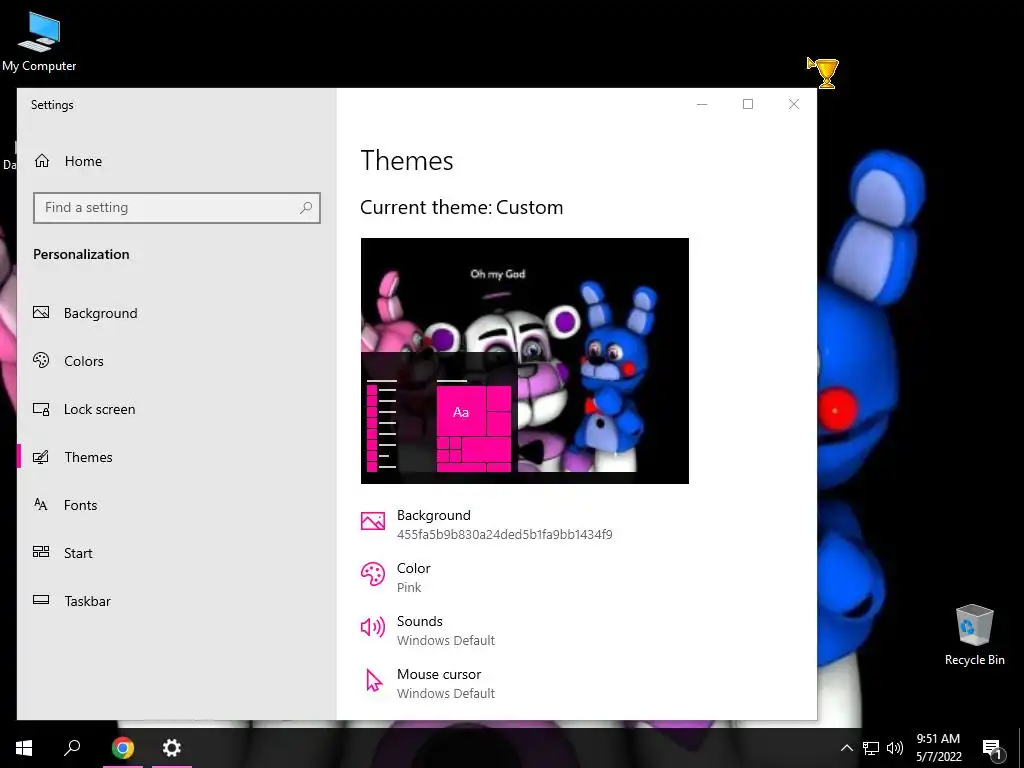Click the Background picture icon in sidebar
This screenshot has width=1024, height=768.
point(41,312)
